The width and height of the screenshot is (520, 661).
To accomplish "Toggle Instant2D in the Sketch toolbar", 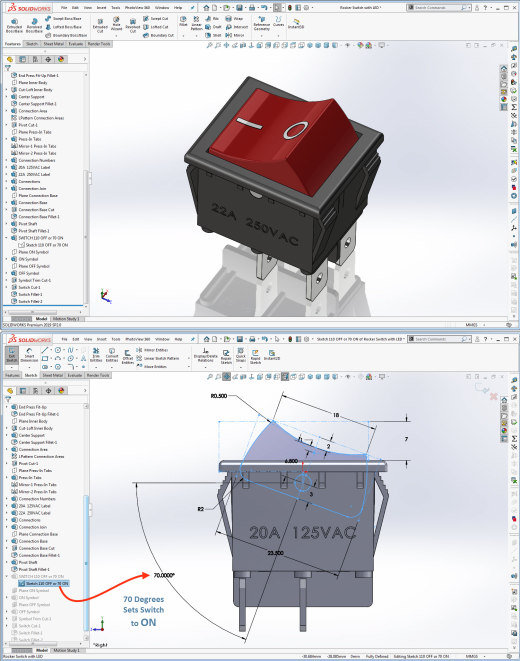I will click(x=271, y=355).
